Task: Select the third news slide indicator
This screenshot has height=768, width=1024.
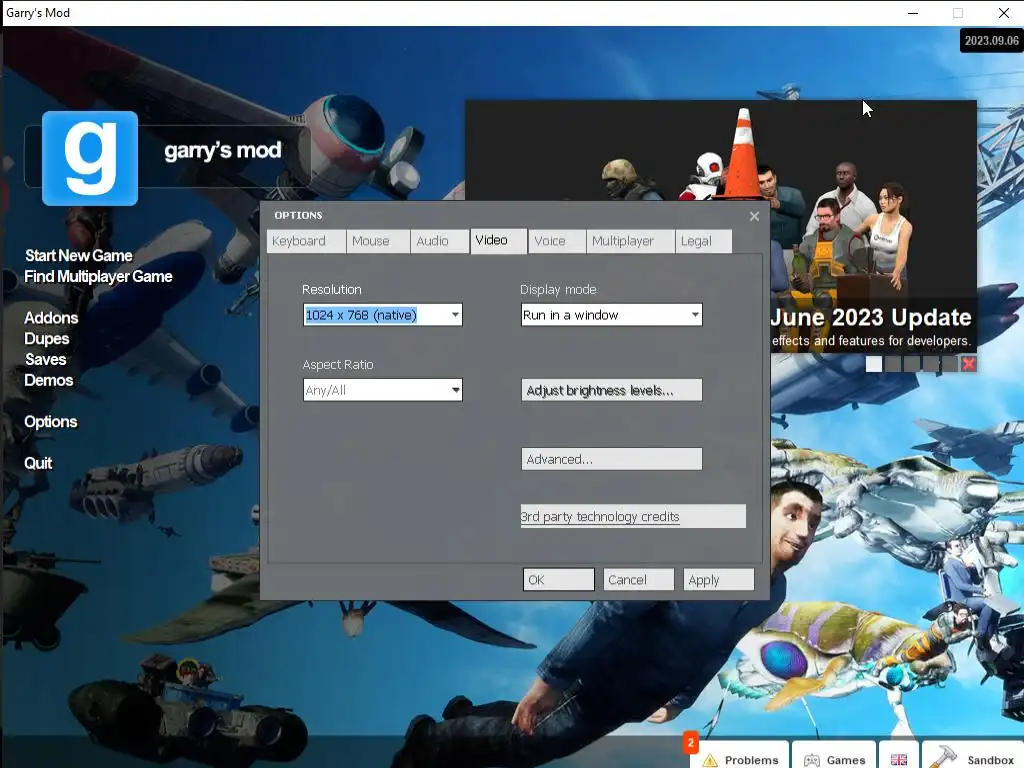Action: [912, 364]
